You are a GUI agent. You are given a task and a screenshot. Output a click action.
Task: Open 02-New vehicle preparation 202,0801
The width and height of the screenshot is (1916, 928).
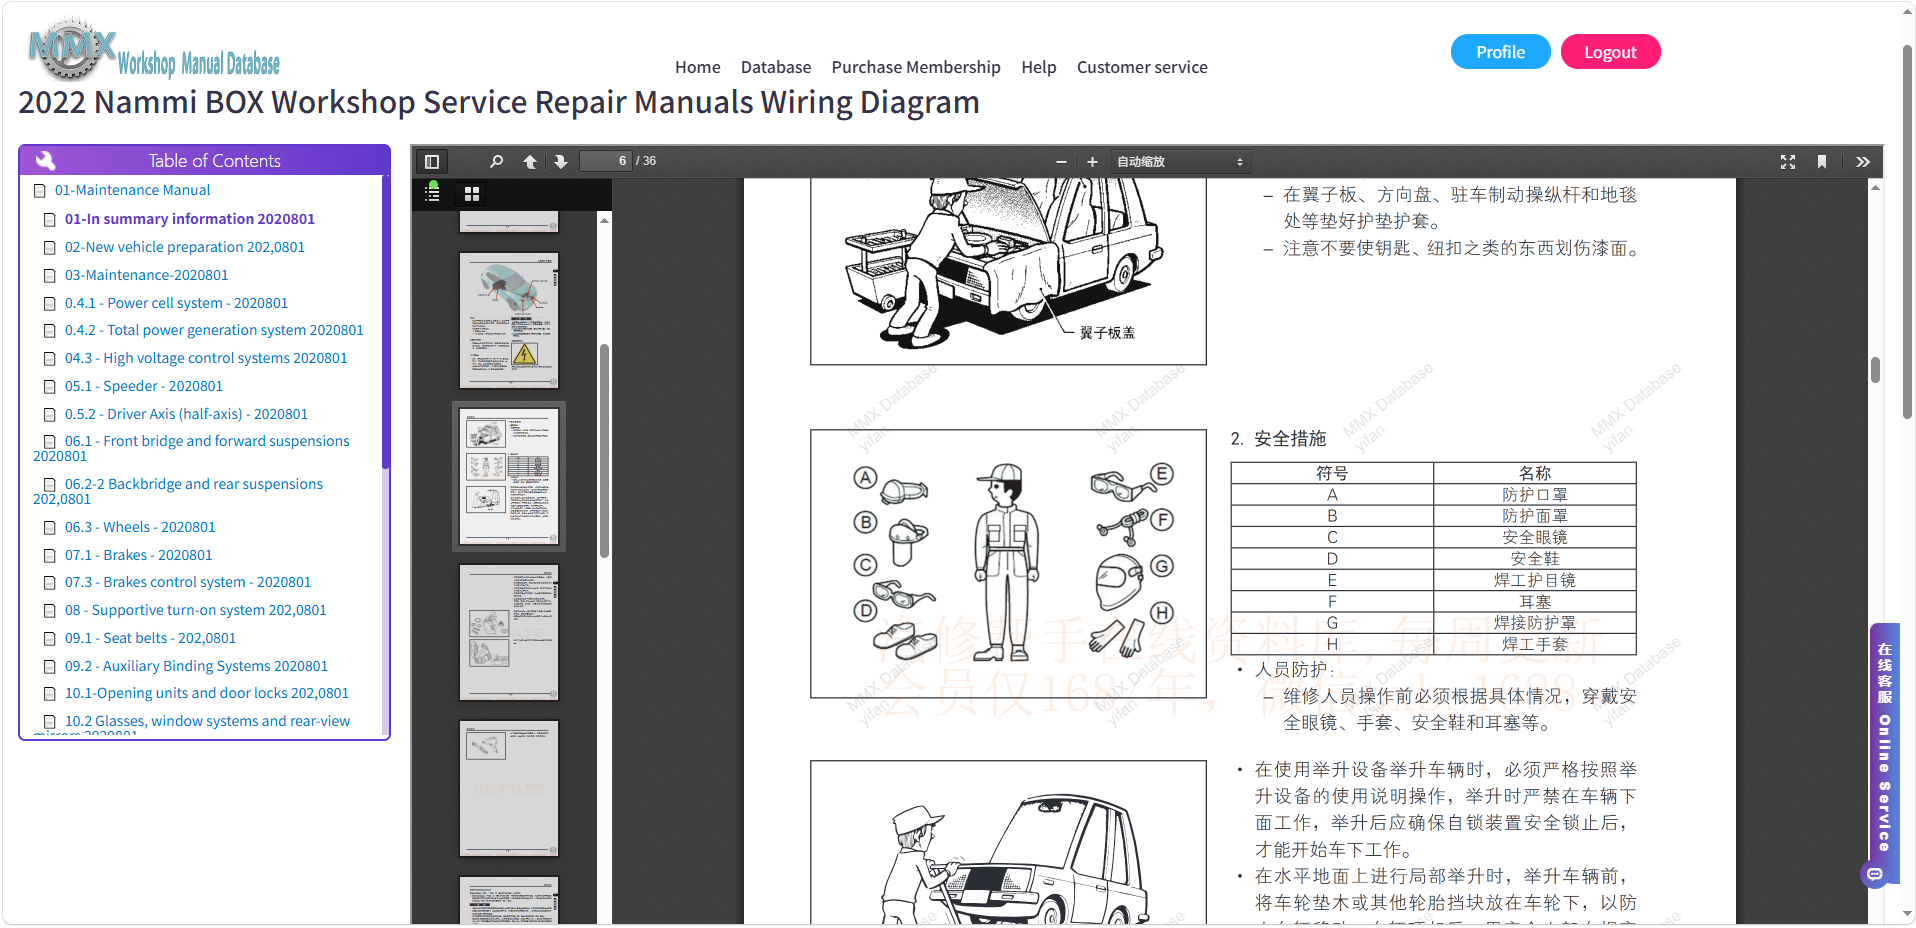point(185,247)
